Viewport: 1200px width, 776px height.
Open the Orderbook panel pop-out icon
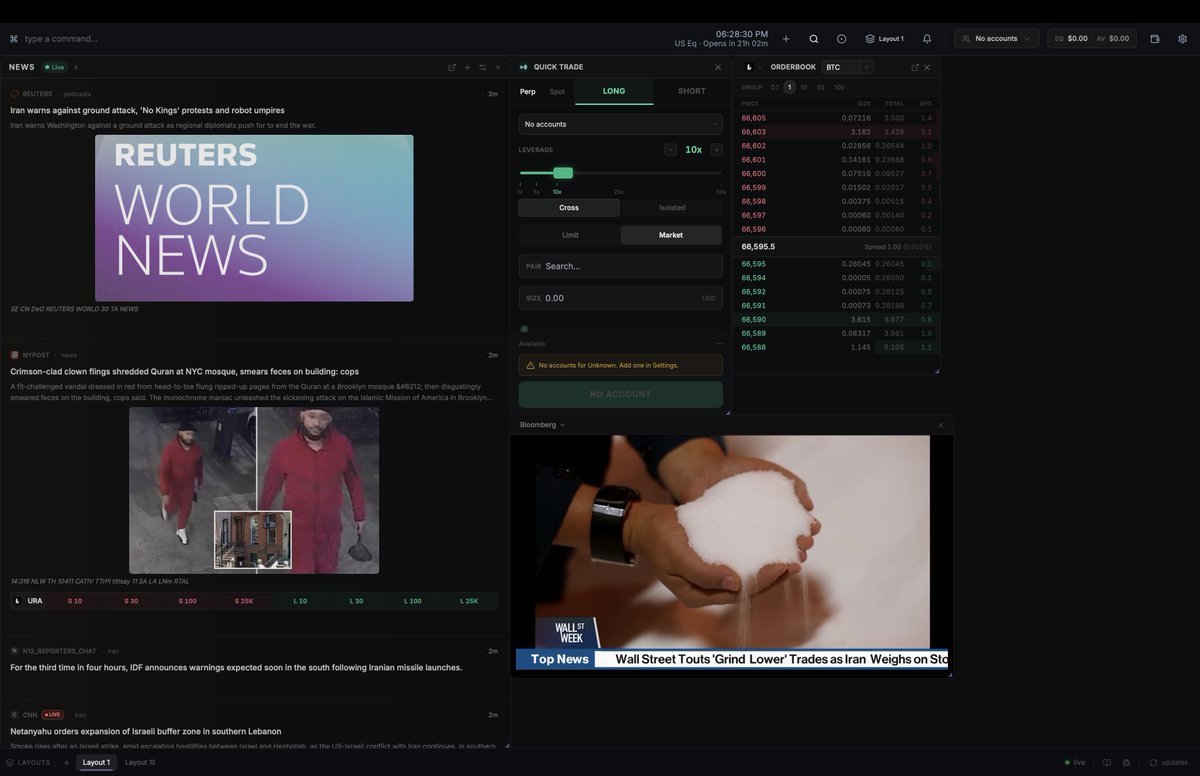[914, 66]
